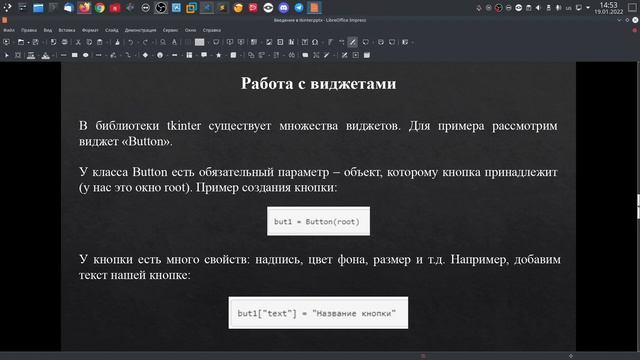Click the paragraph starting "У кнопки есть много"

(320, 267)
